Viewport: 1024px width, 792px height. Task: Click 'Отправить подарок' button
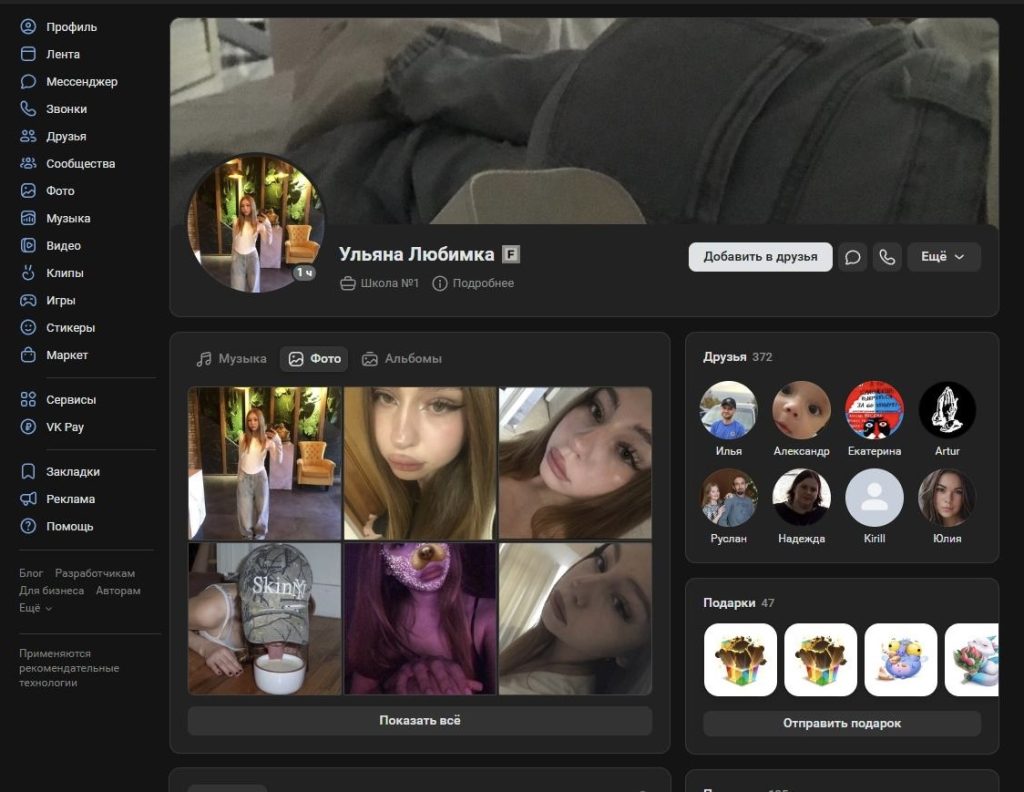[x=841, y=723]
